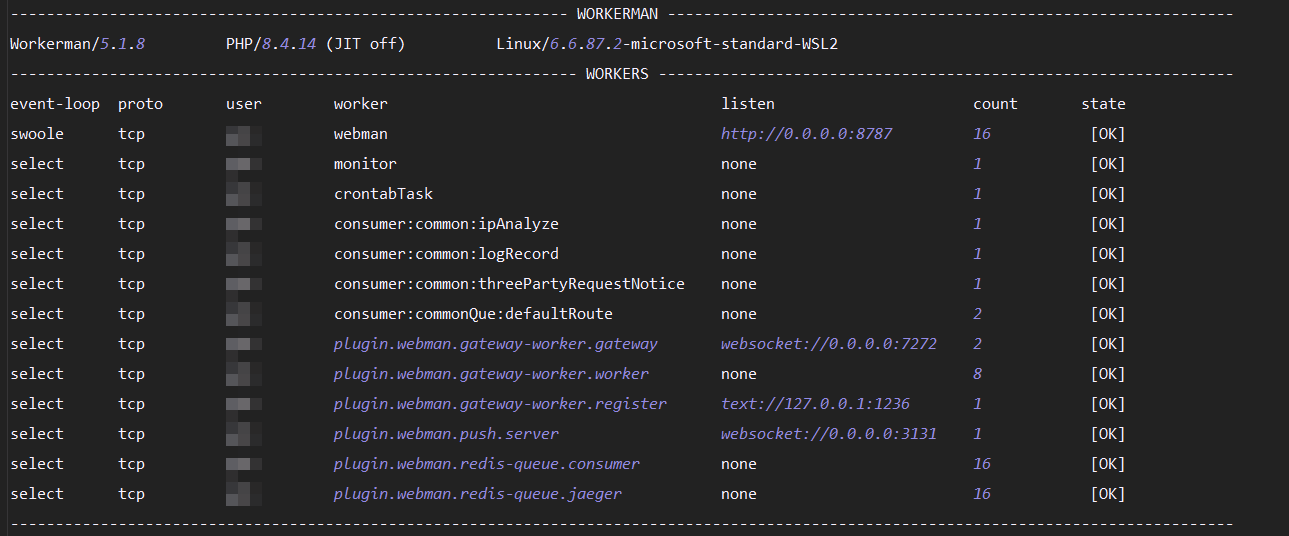
Task: Open the http://0.0.0.0:8787 listen address
Action: 806,134
